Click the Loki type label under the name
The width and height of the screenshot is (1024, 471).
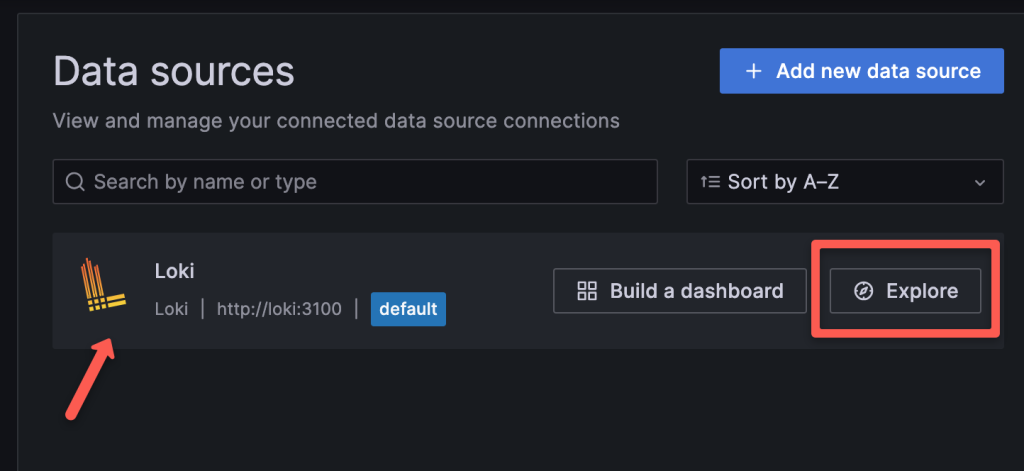pos(171,309)
